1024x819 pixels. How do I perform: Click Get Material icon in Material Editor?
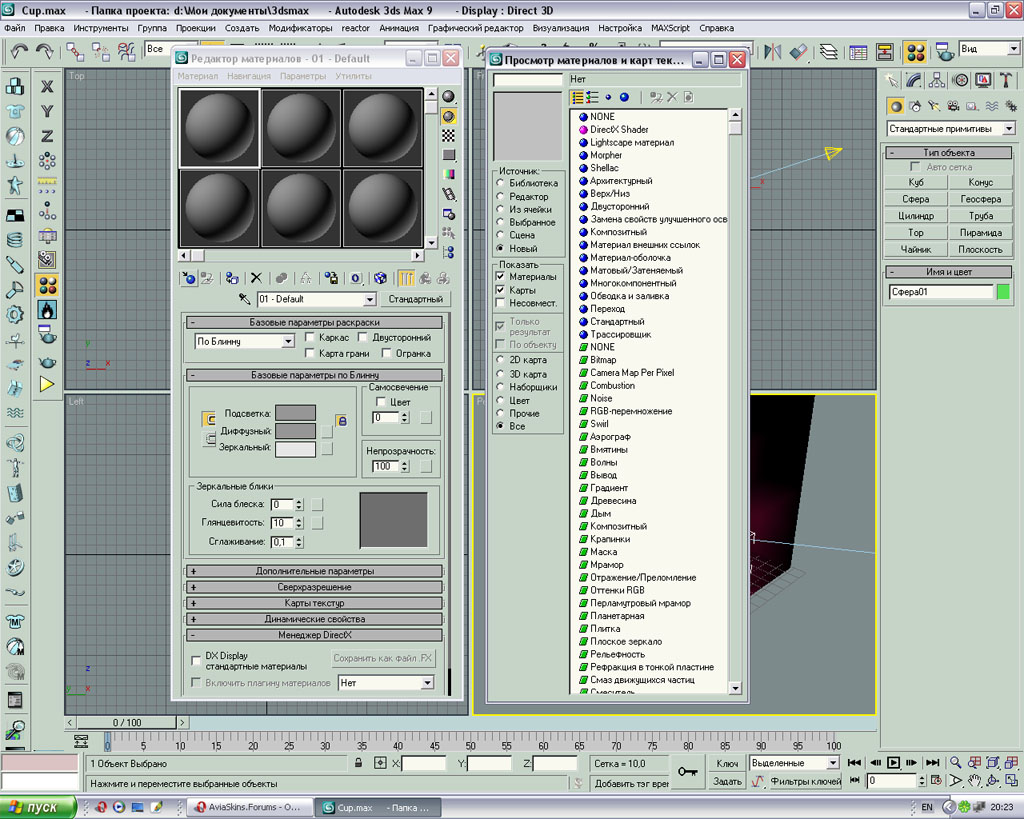pos(189,278)
